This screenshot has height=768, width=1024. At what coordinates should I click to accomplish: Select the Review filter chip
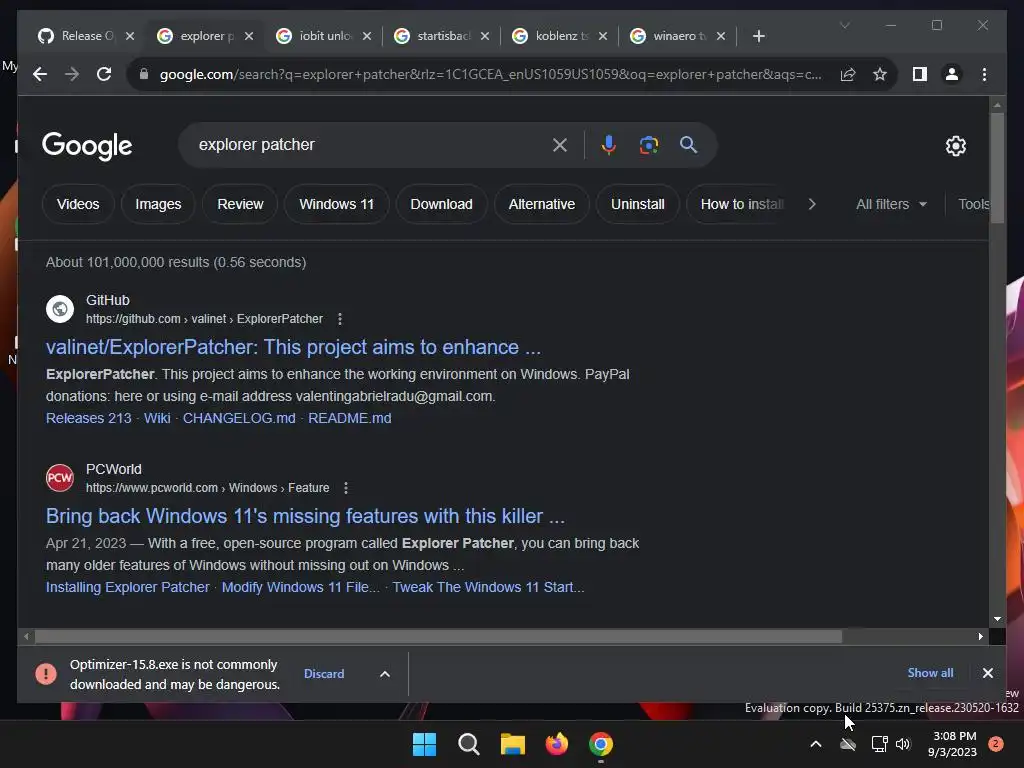point(240,204)
